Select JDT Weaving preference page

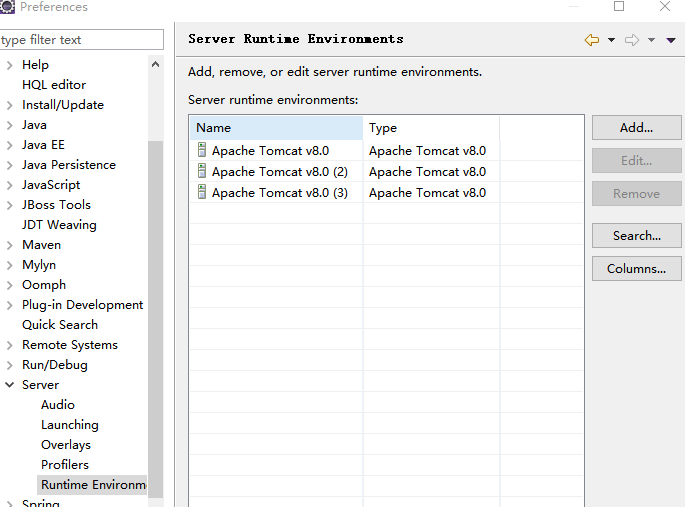pos(59,225)
